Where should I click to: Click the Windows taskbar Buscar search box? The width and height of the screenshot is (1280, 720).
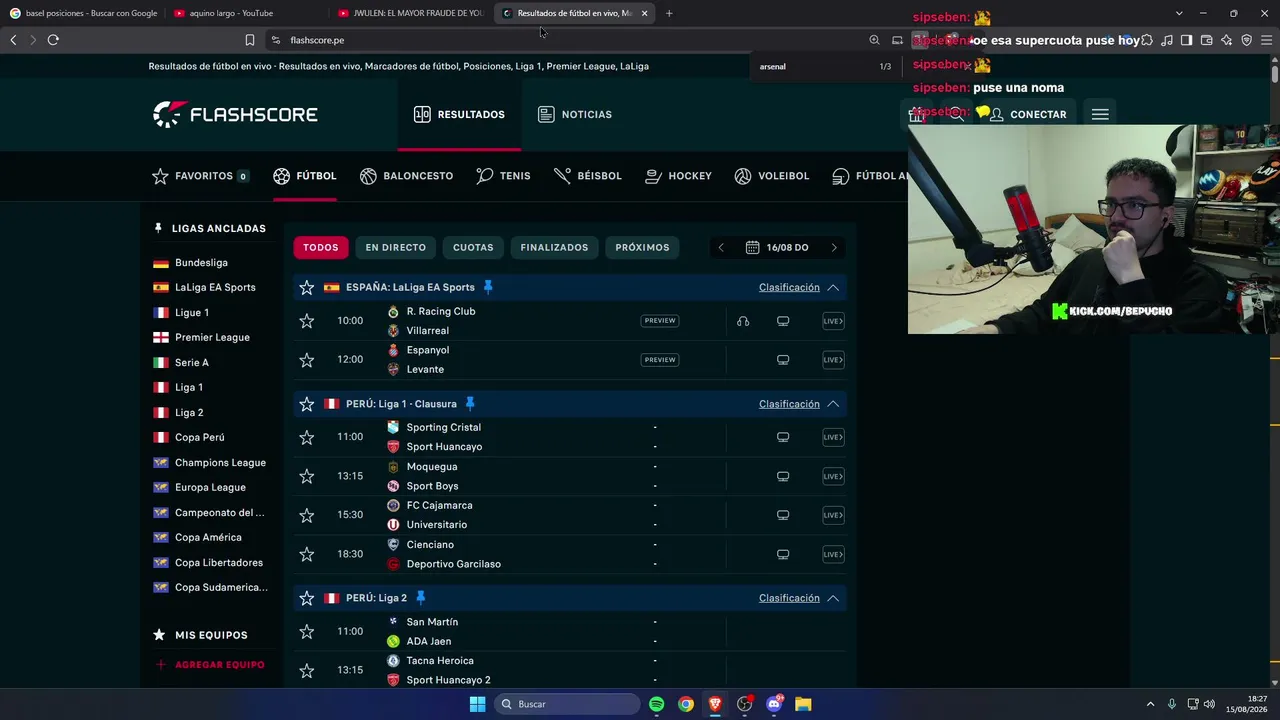[x=568, y=704]
